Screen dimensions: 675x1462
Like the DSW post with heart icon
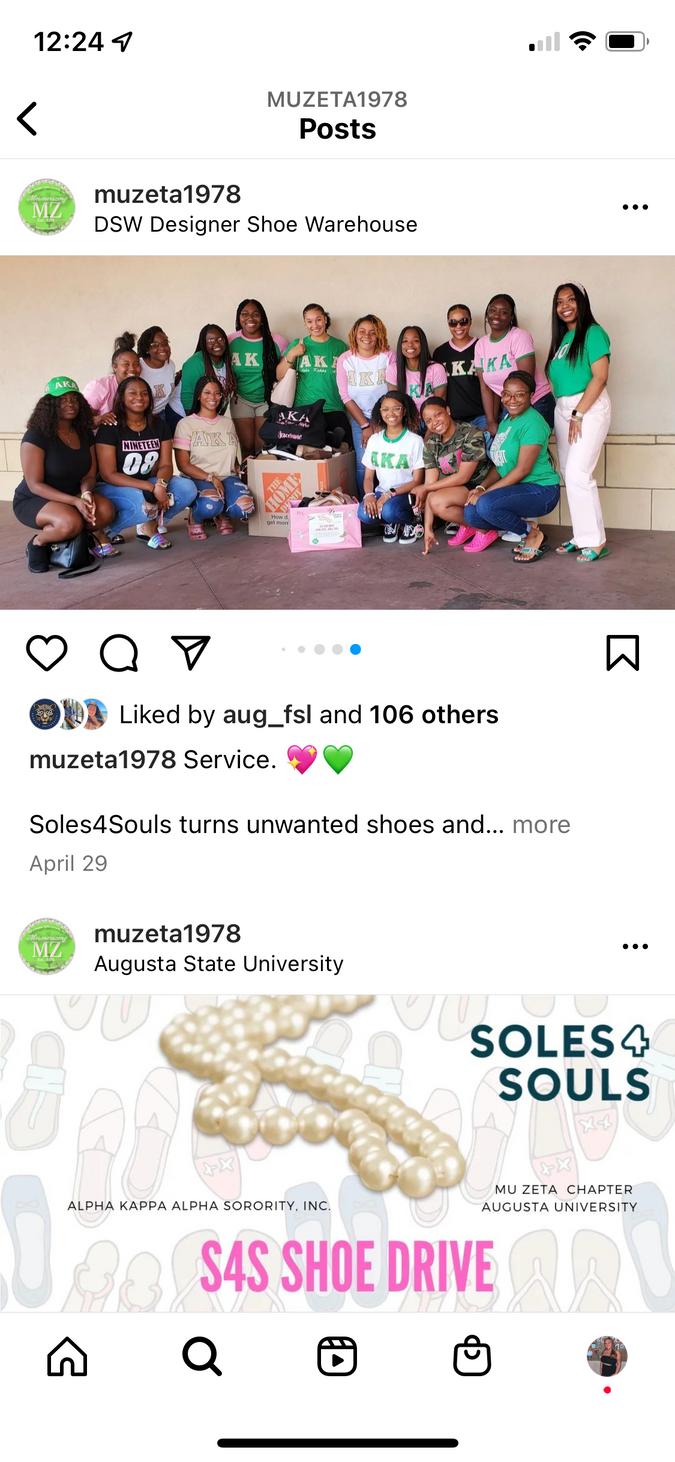point(46,653)
